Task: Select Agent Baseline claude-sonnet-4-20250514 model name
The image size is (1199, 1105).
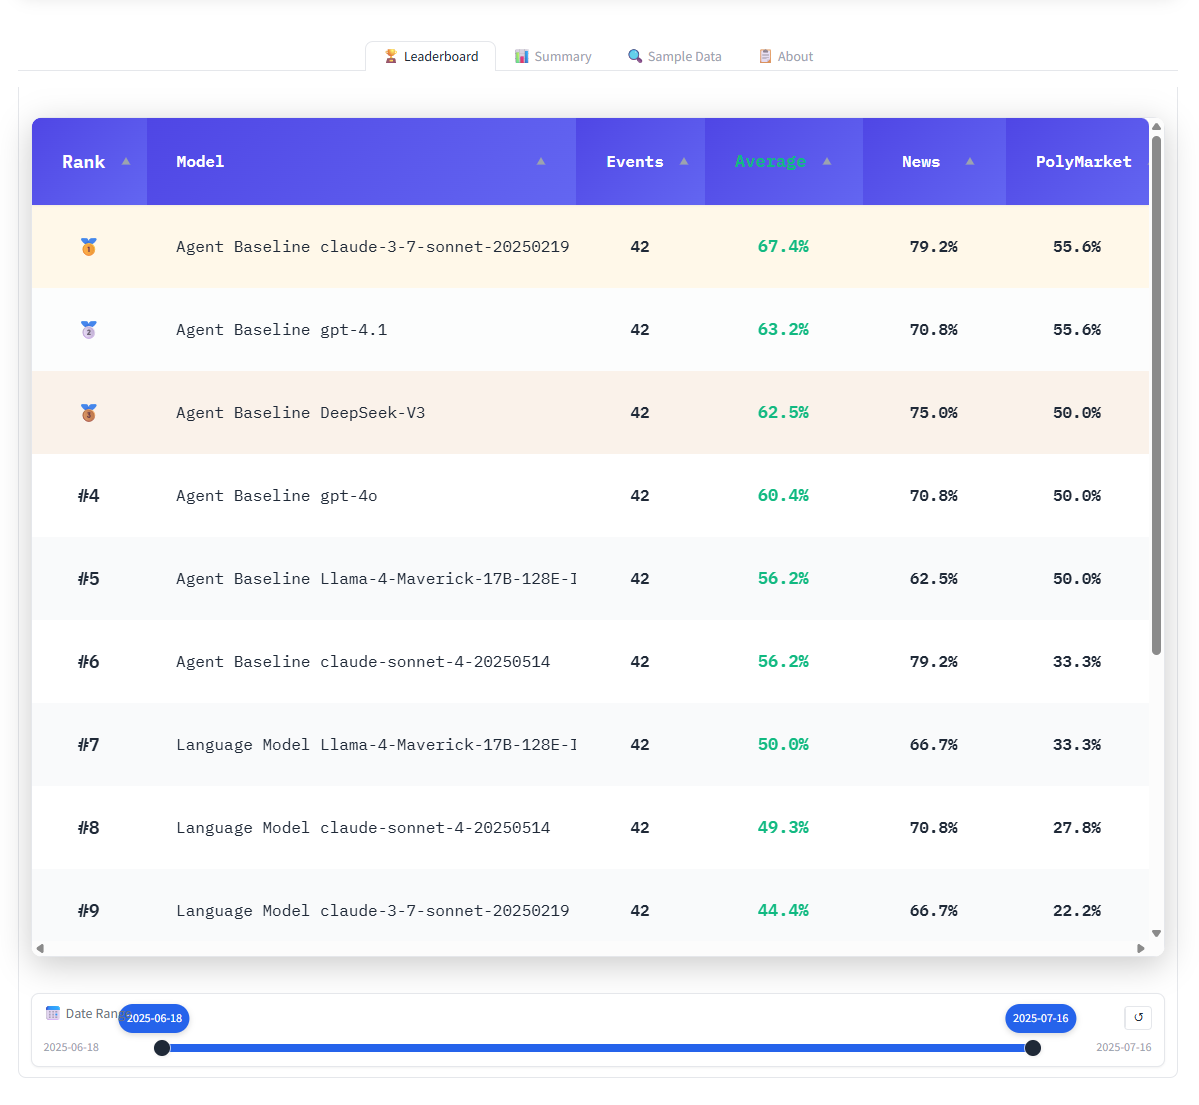Action: [363, 661]
